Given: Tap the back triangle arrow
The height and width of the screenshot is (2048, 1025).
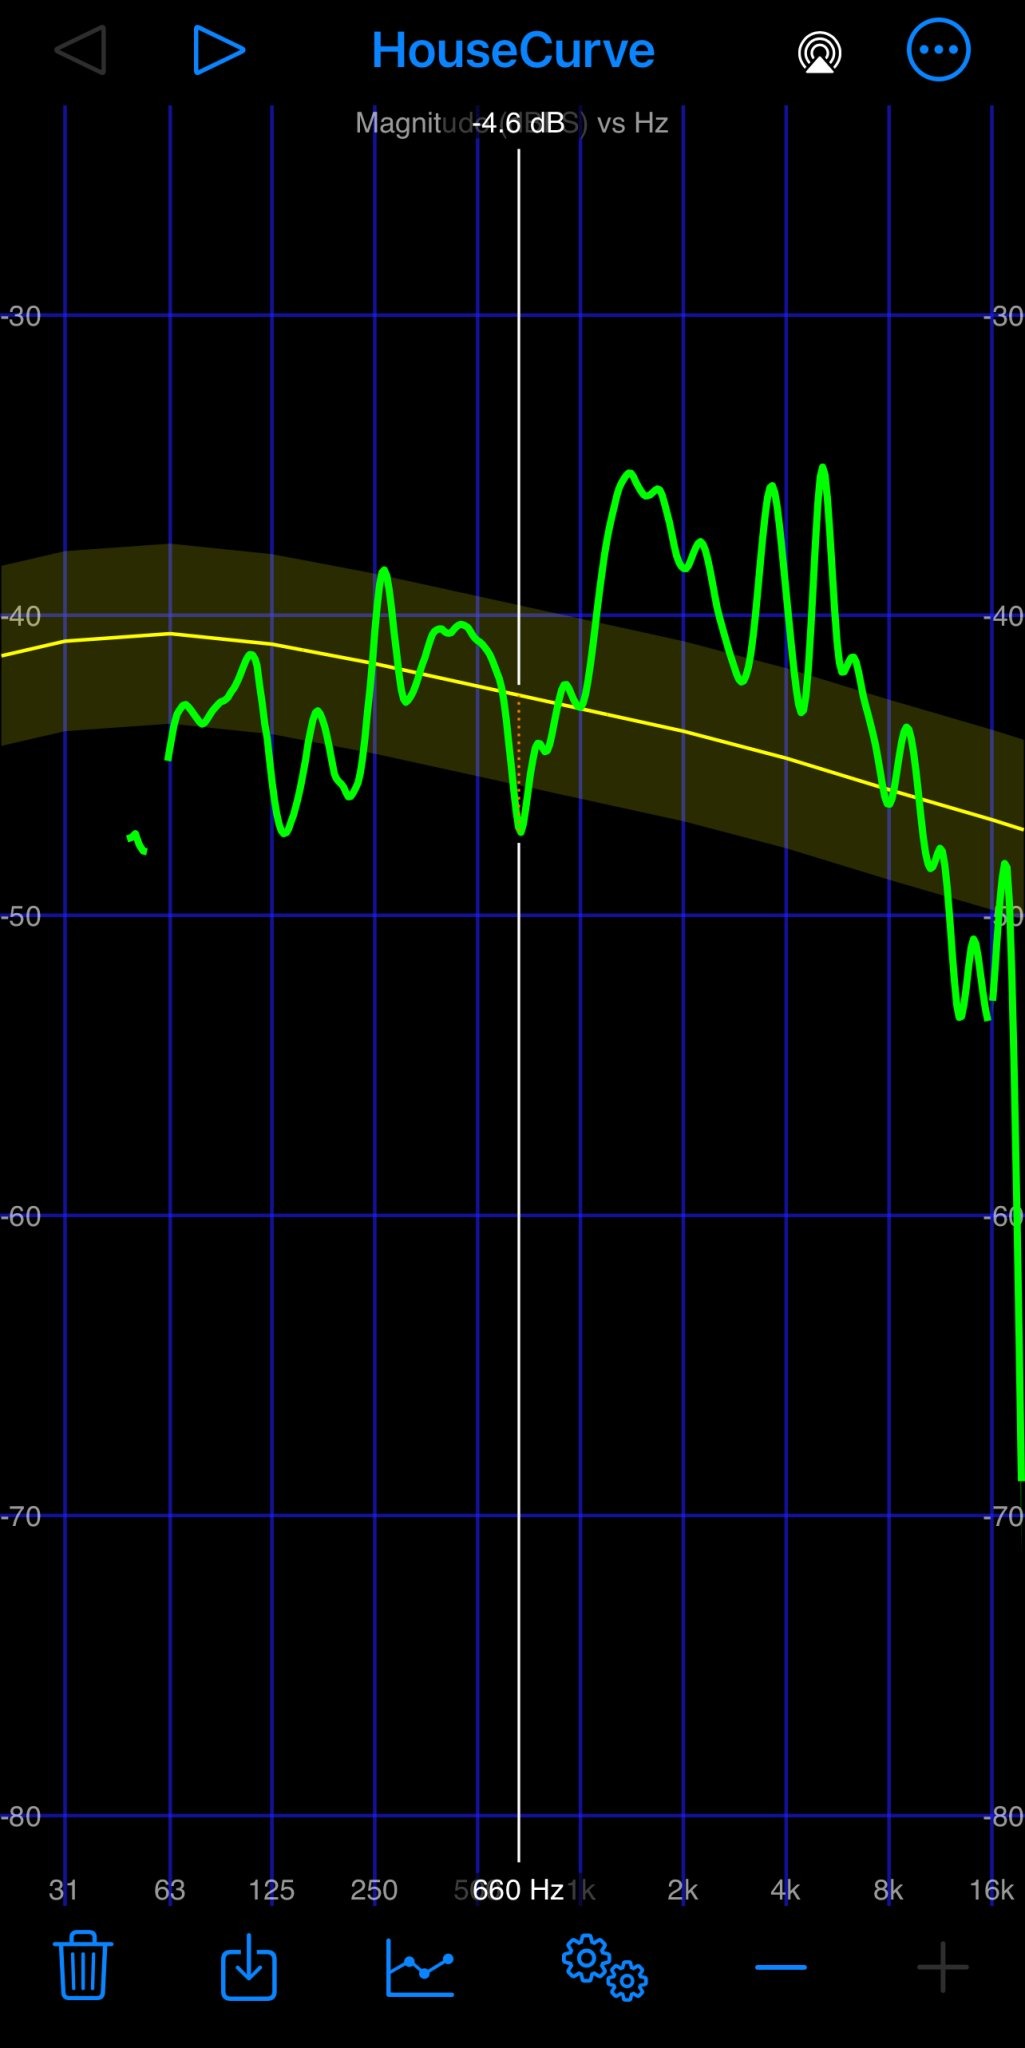Looking at the screenshot, I should (x=80, y=50).
